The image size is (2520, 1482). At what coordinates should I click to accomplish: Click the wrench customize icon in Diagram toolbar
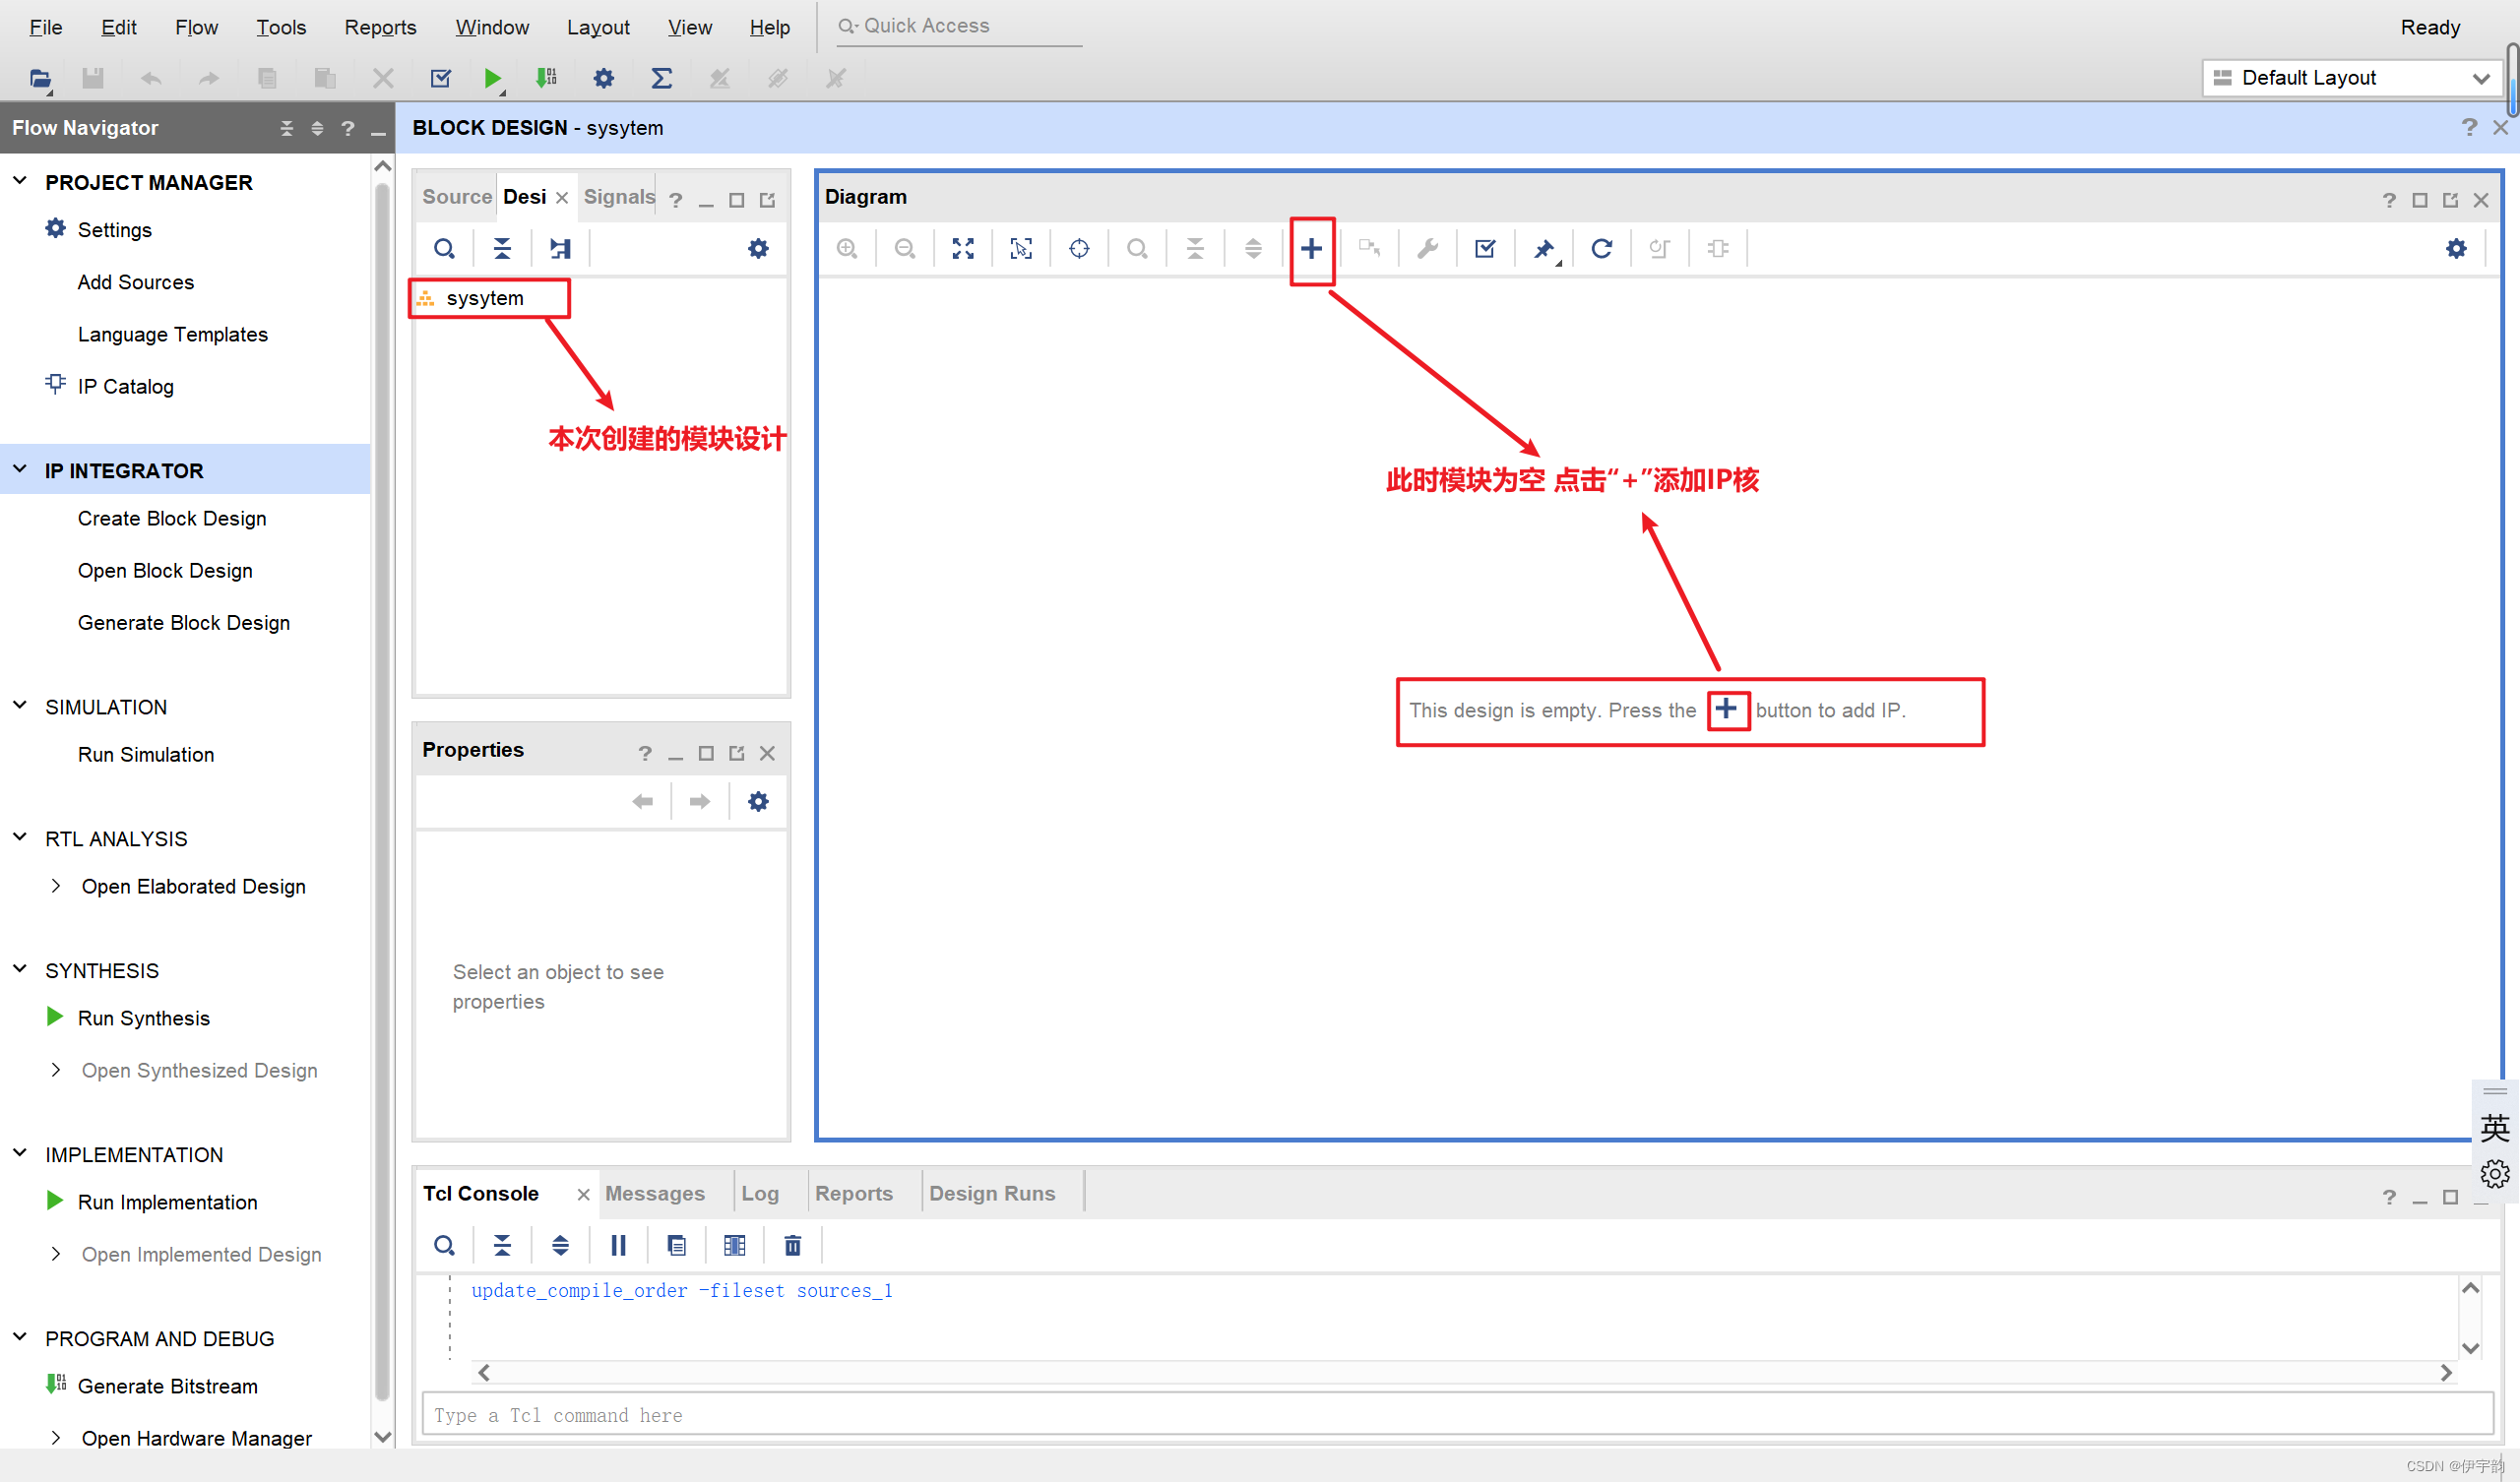click(x=1427, y=249)
